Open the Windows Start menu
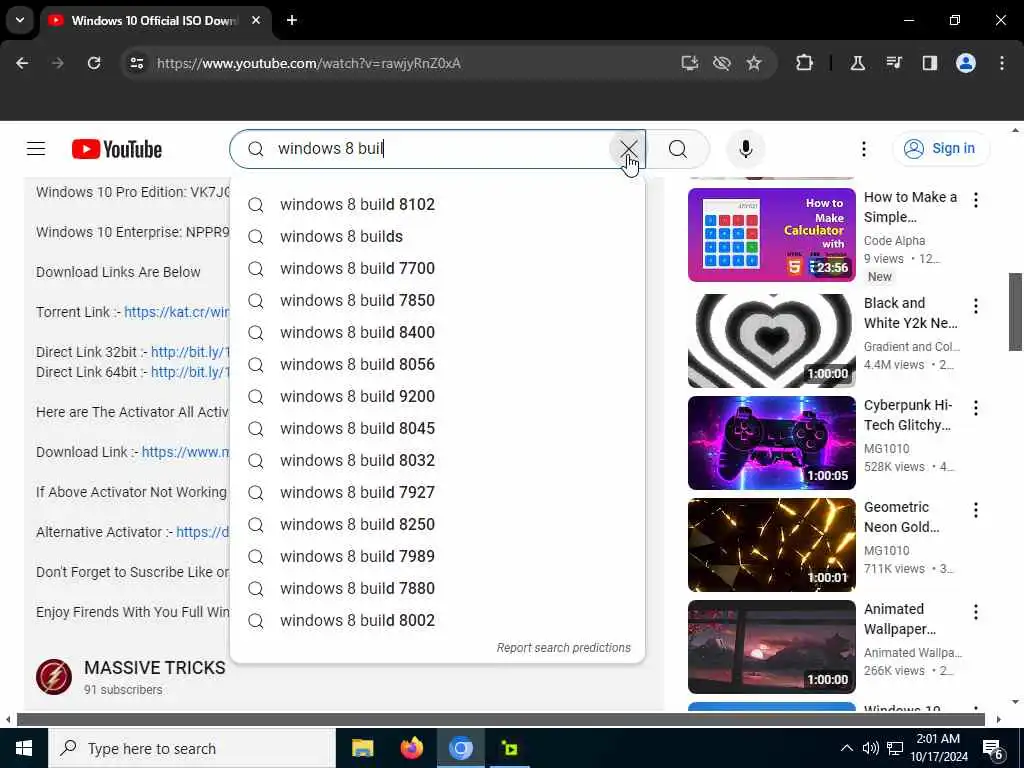The image size is (1024, 768). [x=24, y=748]
